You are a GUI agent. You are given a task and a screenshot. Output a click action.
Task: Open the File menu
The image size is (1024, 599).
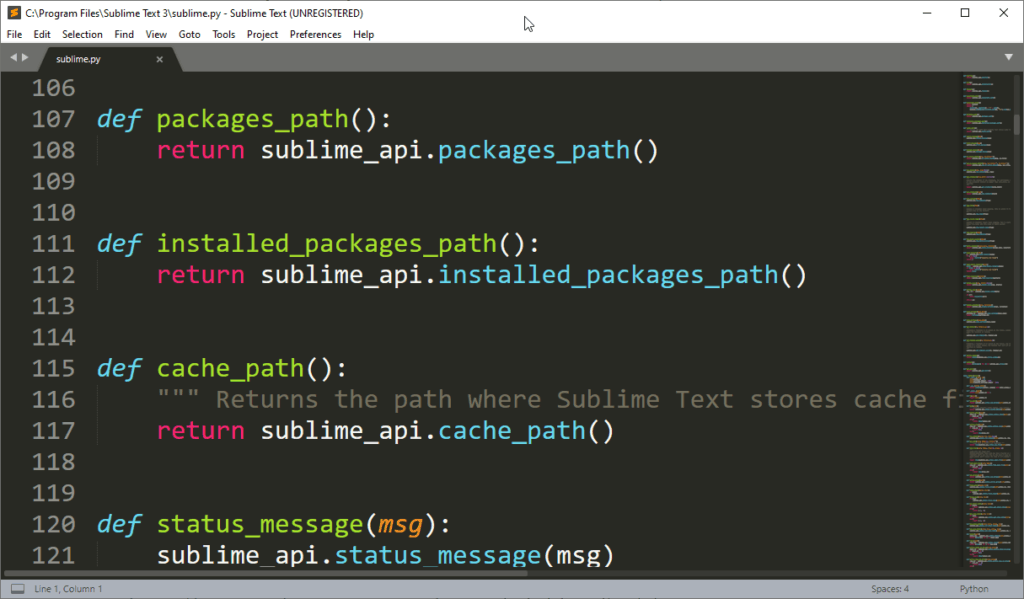click(x=14, y=35)
